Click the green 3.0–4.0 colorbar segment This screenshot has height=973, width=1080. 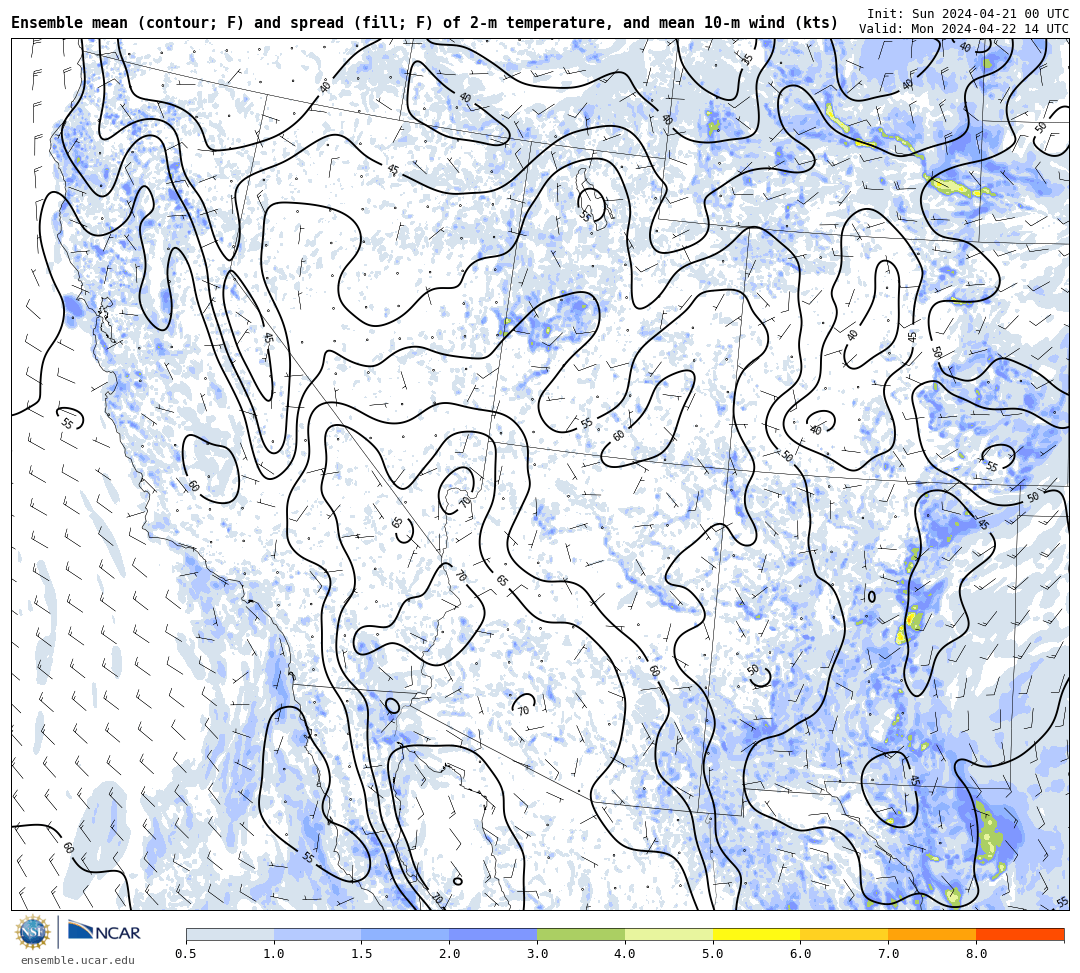click(x=581, y=934)
